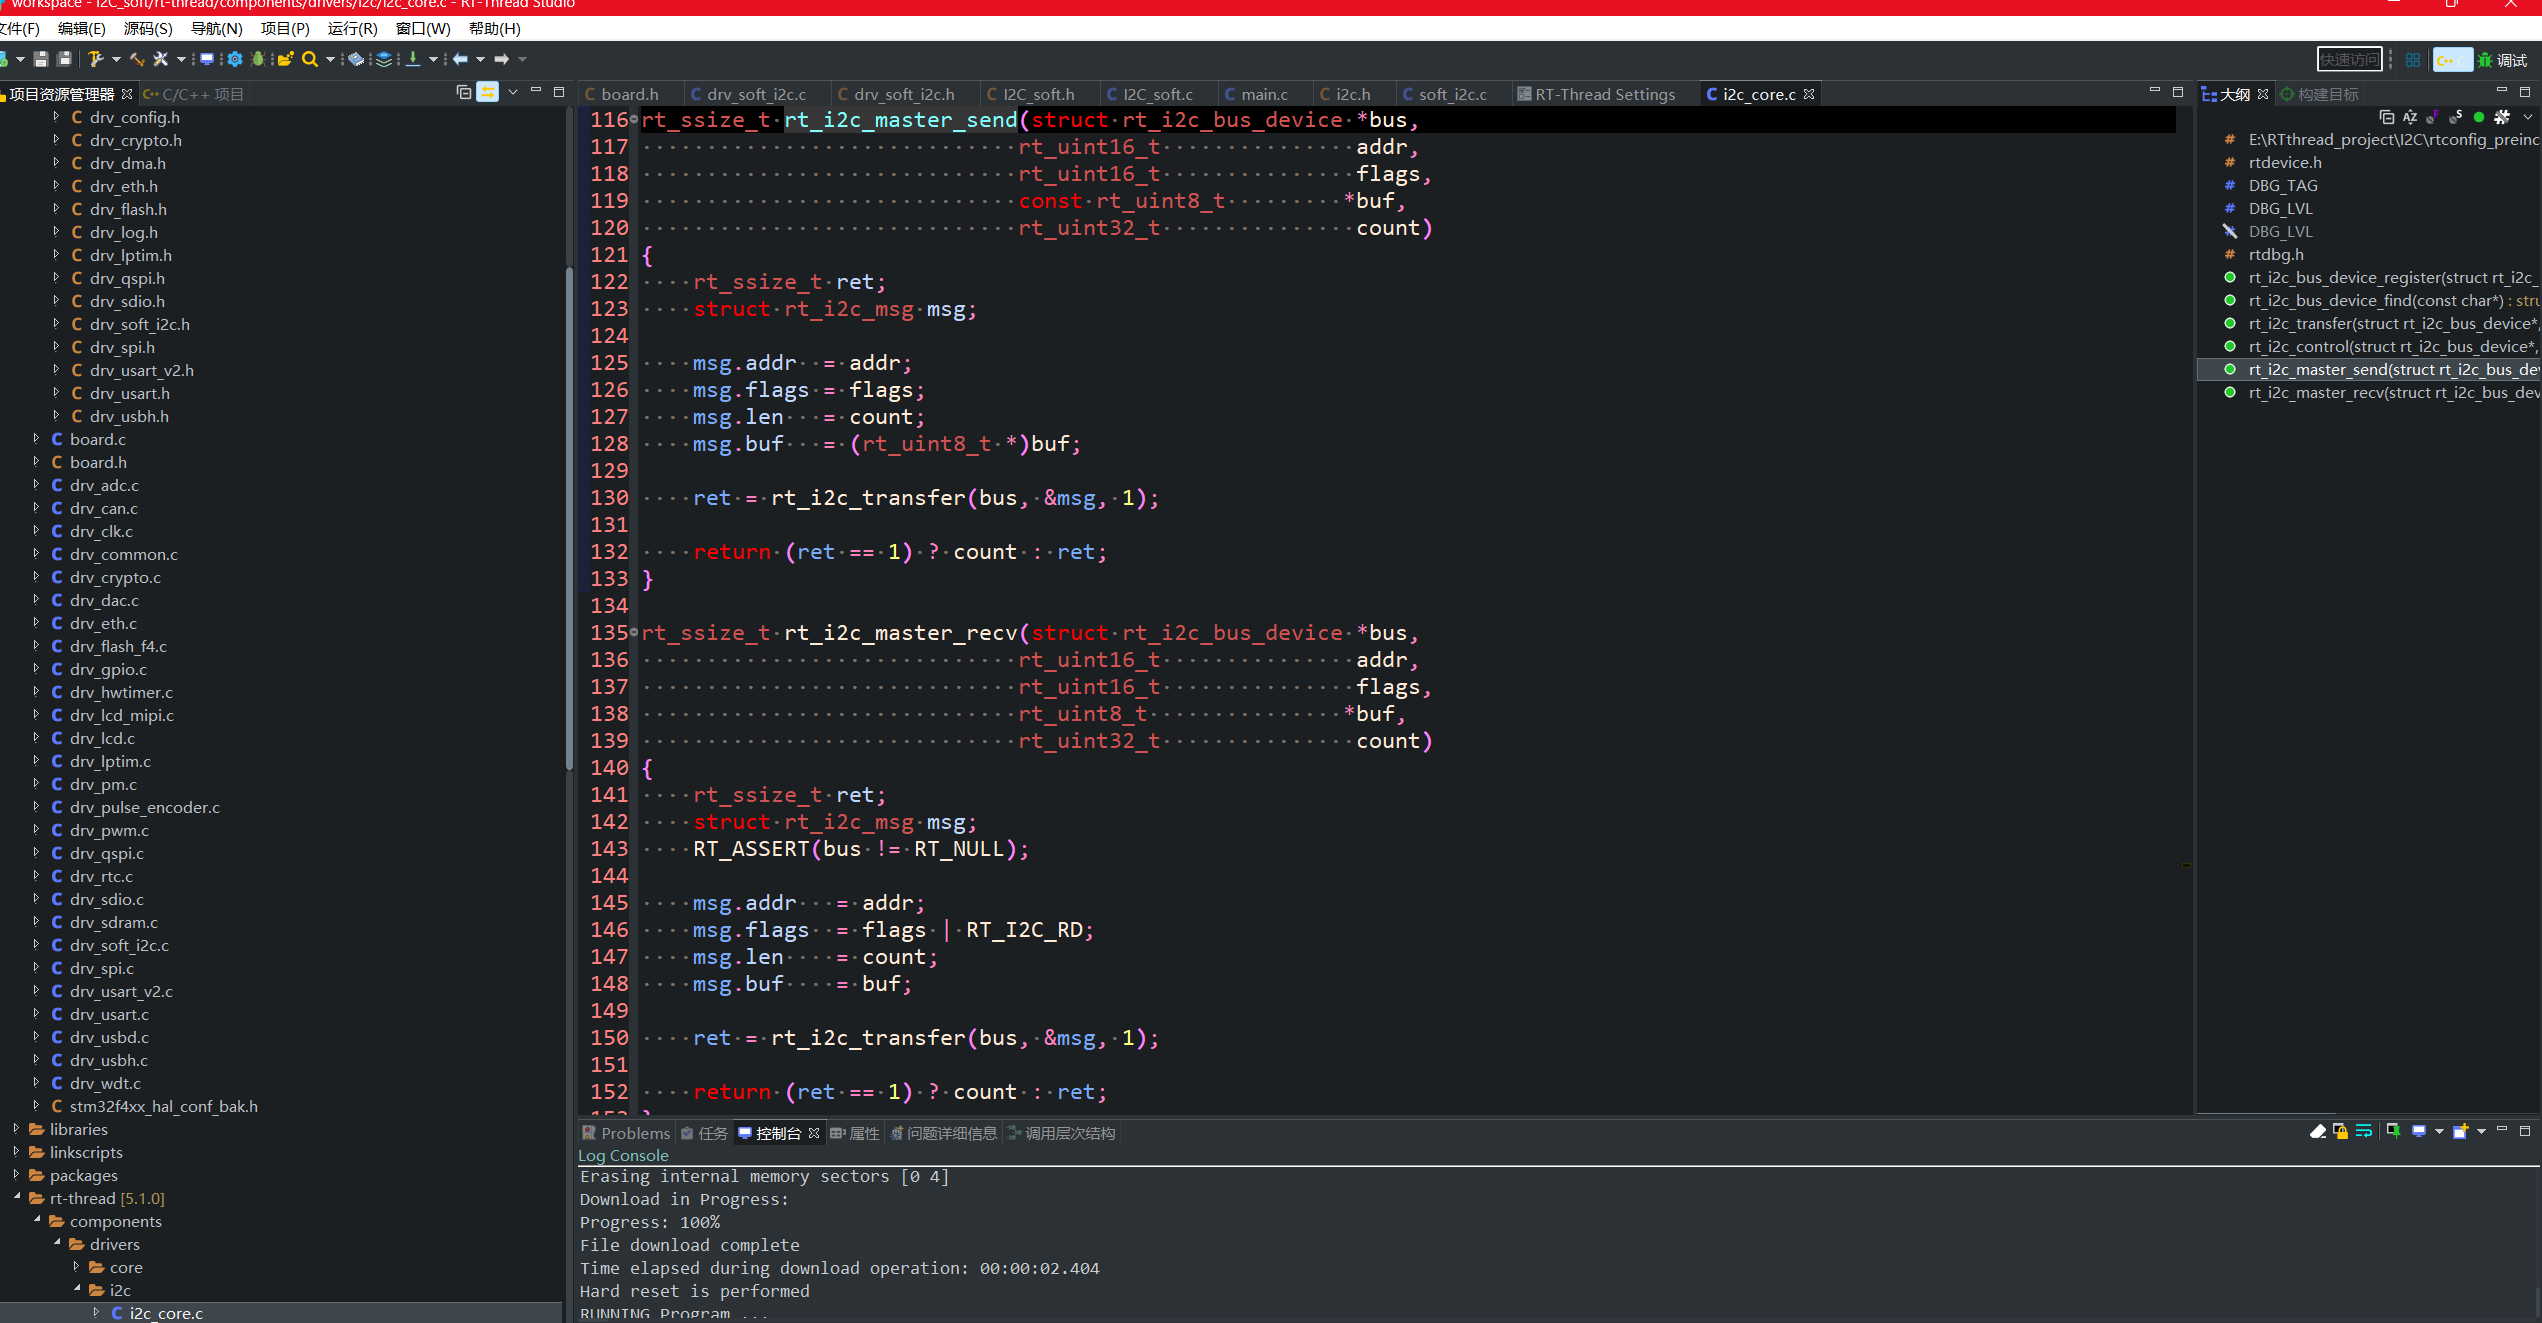Click the green debug bug toolbar icon
Image resolution: width=2542 pixels, height=1323 pixels.
click(258, 59)
